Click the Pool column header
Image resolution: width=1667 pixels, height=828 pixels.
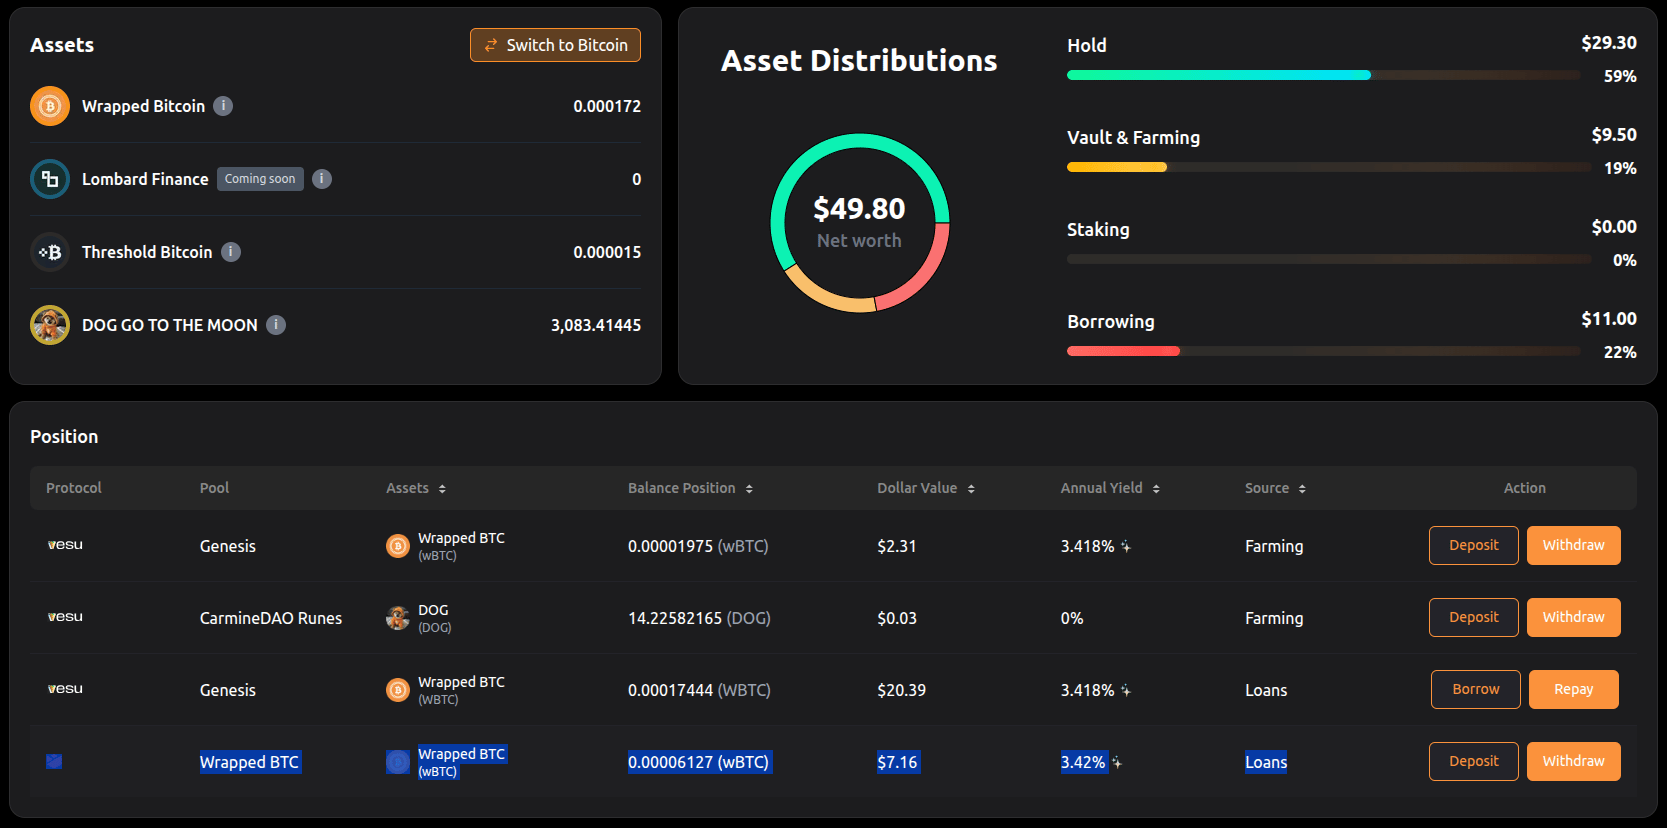[x=214, y=488]
